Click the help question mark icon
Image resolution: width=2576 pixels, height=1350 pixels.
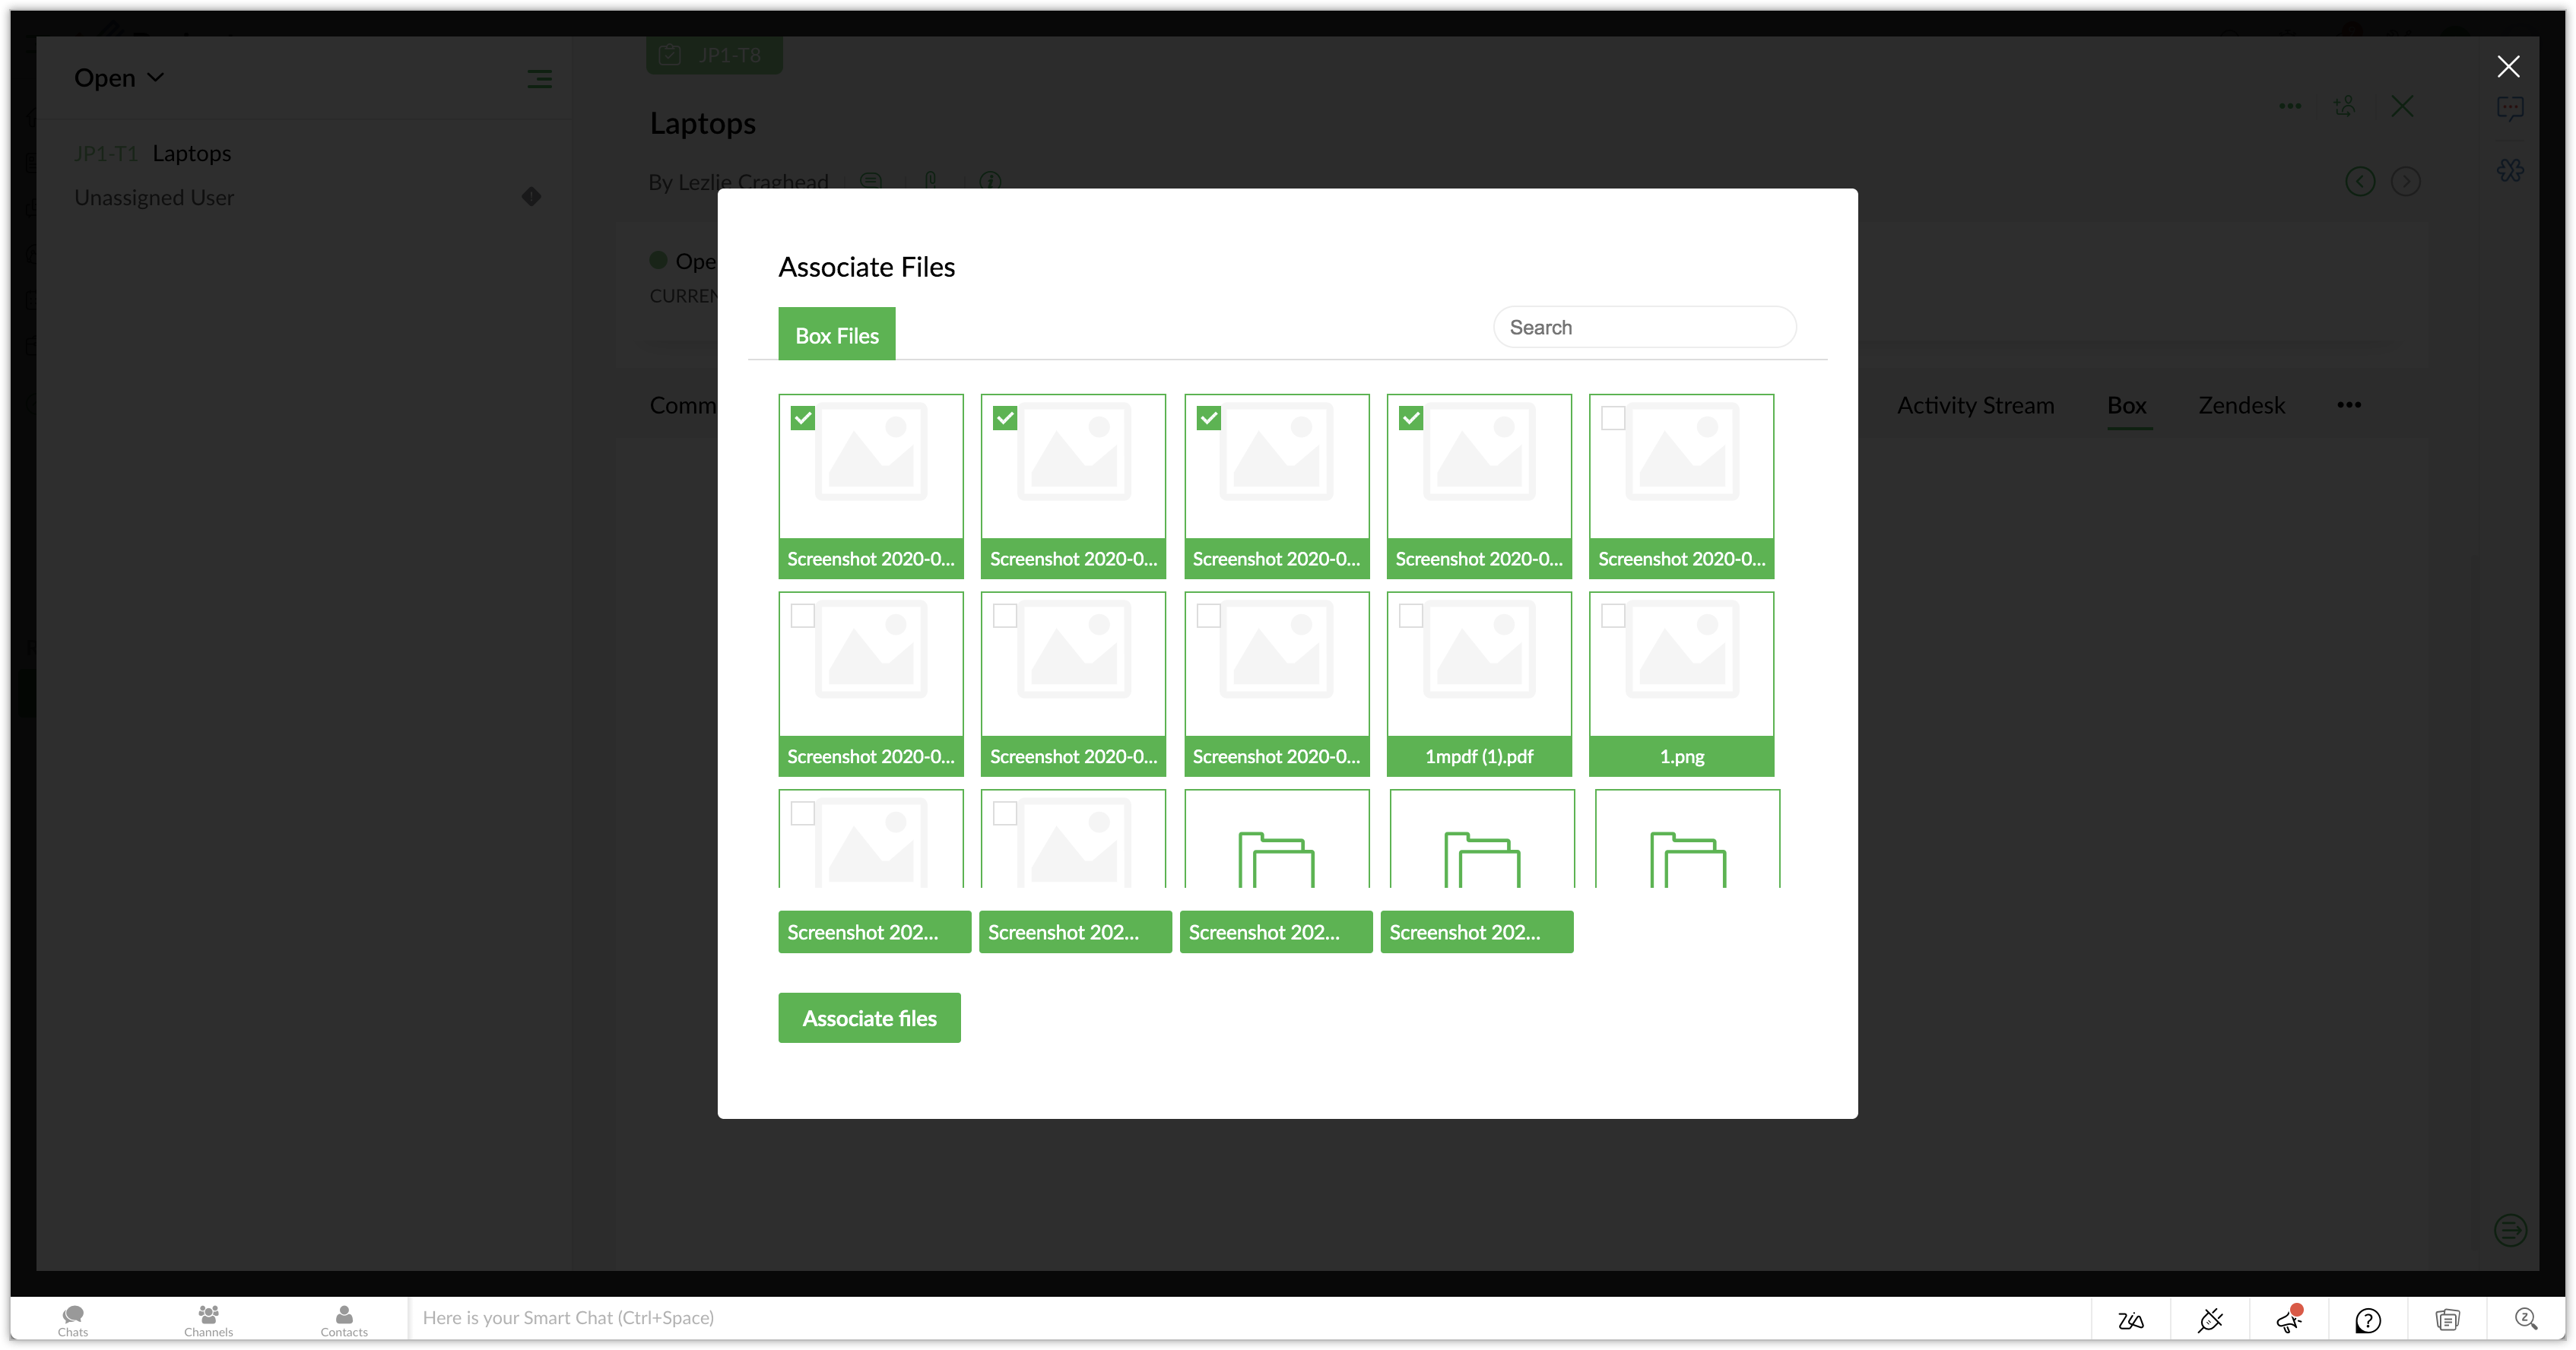click(2367, 1320)
